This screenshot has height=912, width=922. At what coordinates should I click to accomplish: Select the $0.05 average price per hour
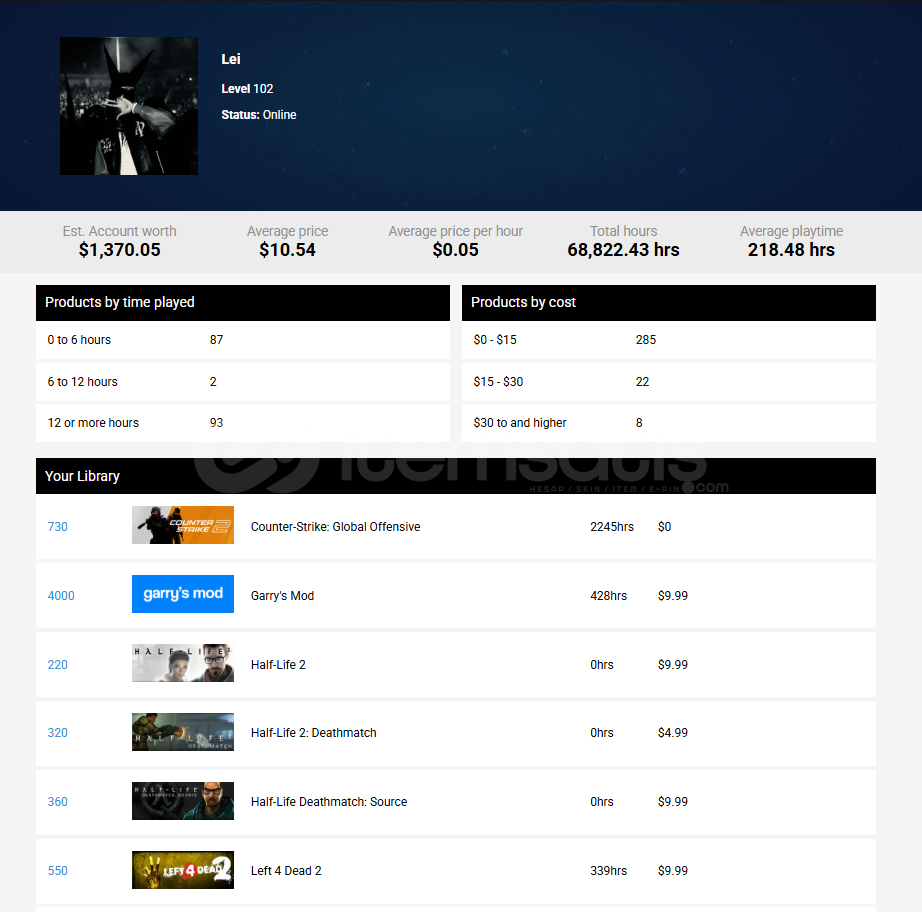(x=456, y=250)
